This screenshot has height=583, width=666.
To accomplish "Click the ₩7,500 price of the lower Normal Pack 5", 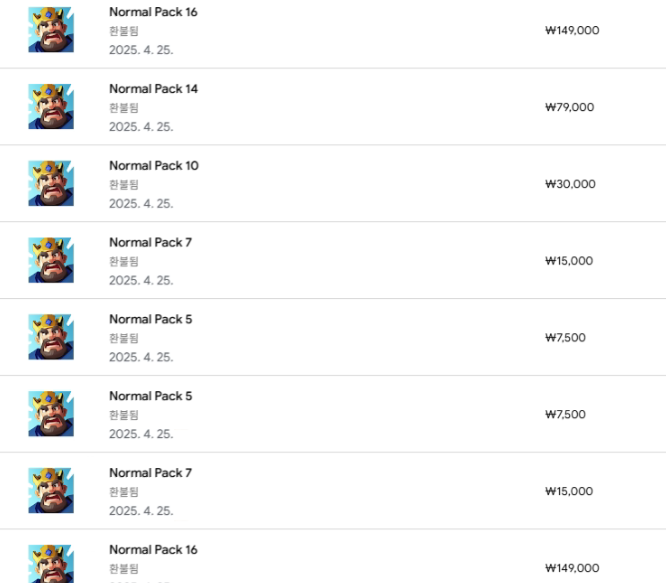I will [565, 414].
